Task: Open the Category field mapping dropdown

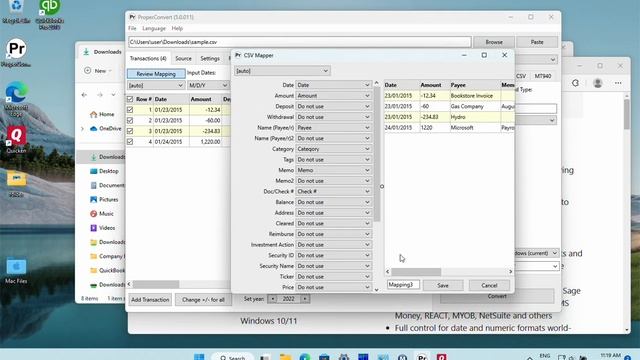Action: (333, 149)
